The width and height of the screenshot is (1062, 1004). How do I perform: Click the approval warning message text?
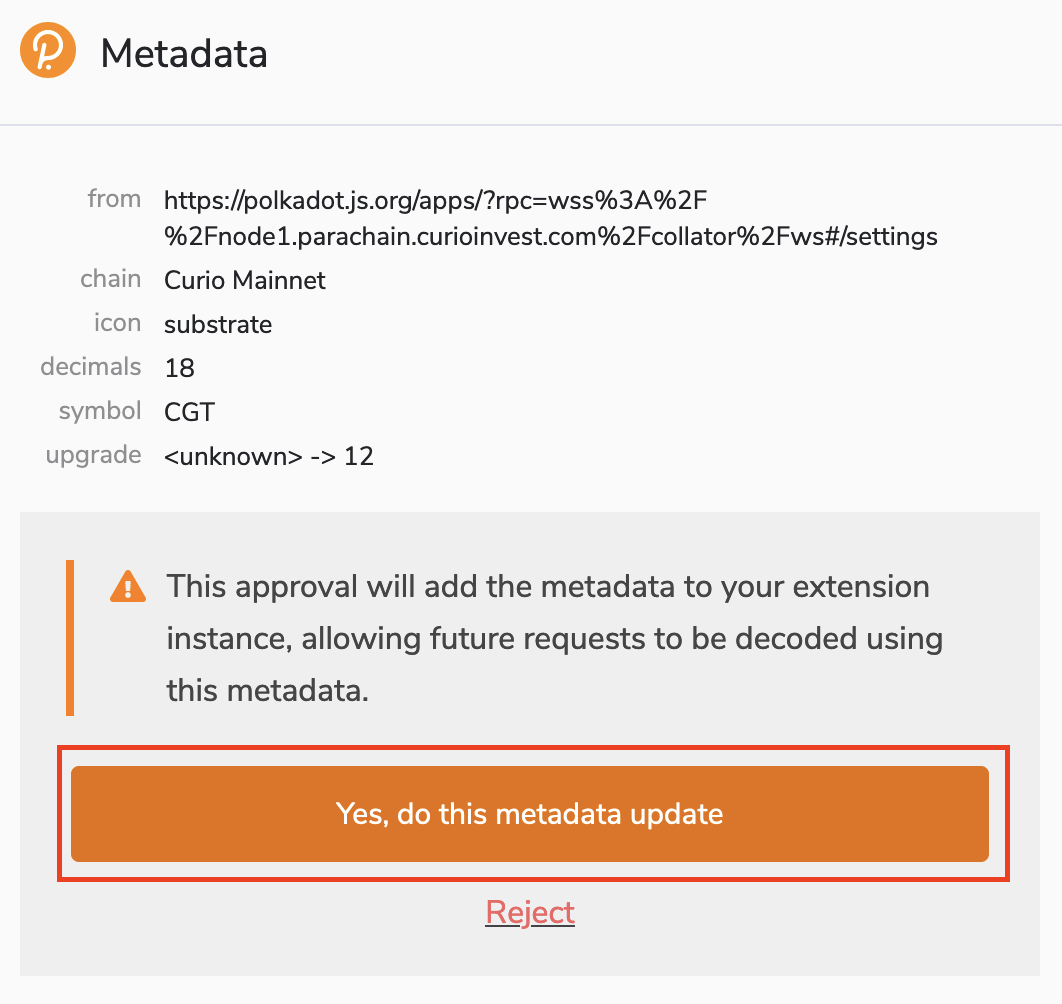(x=555, y=638)
